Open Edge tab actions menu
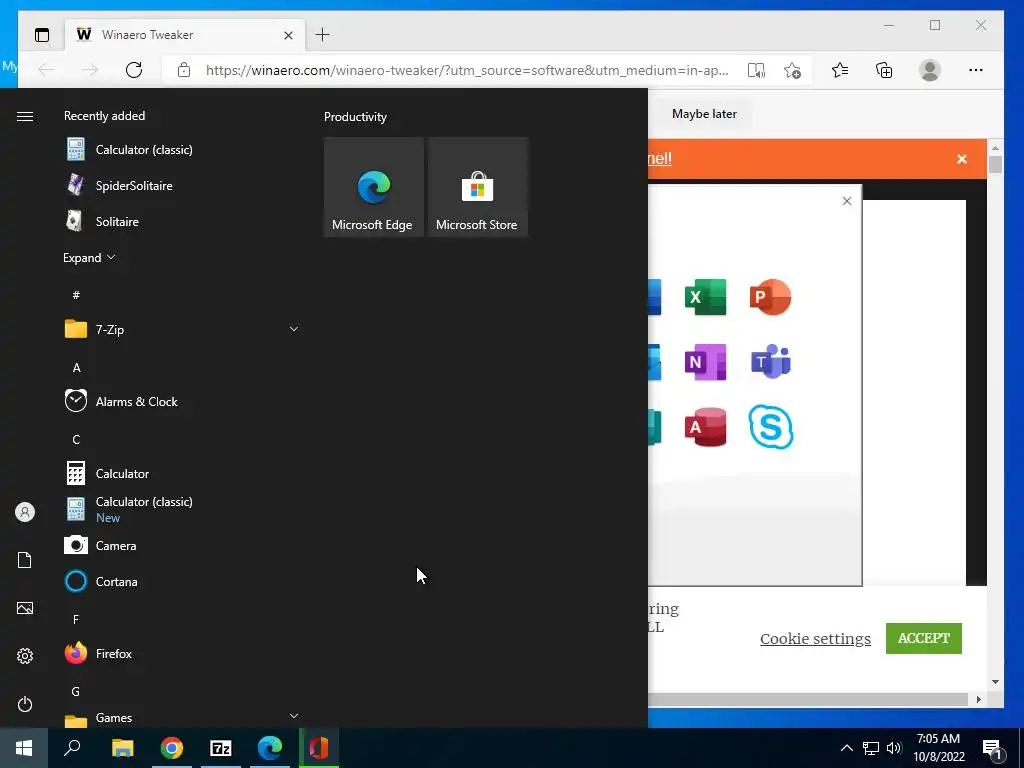This screenshot has width=1024, height=768. tap(42, 35)
